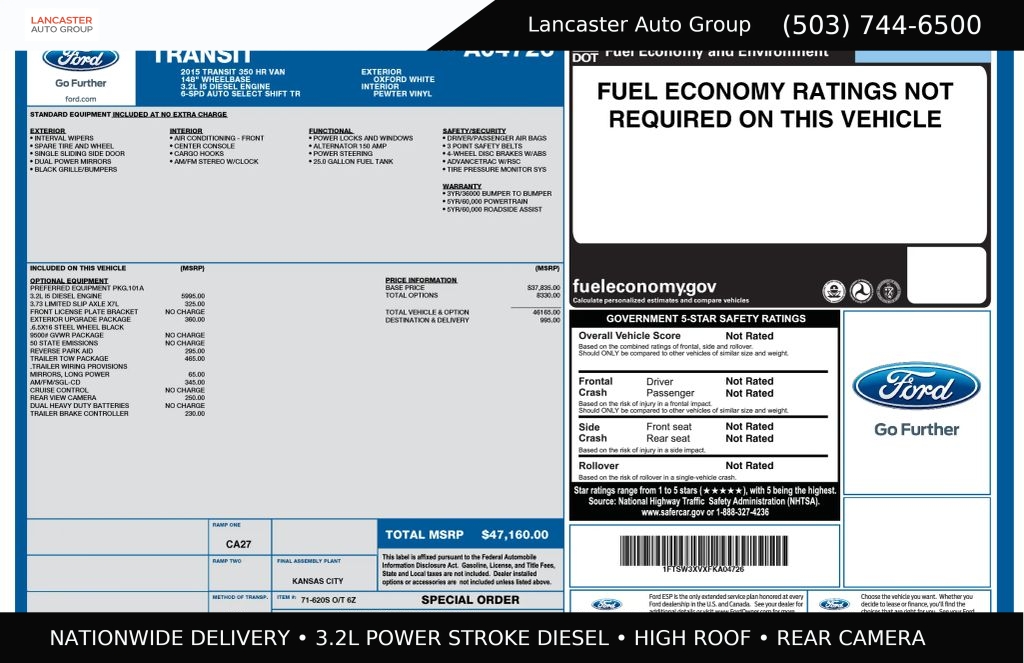Click the small Ford logo beside Ford ESP text
The height and width of the screenshot is (663, 1024).
[607, 604]
